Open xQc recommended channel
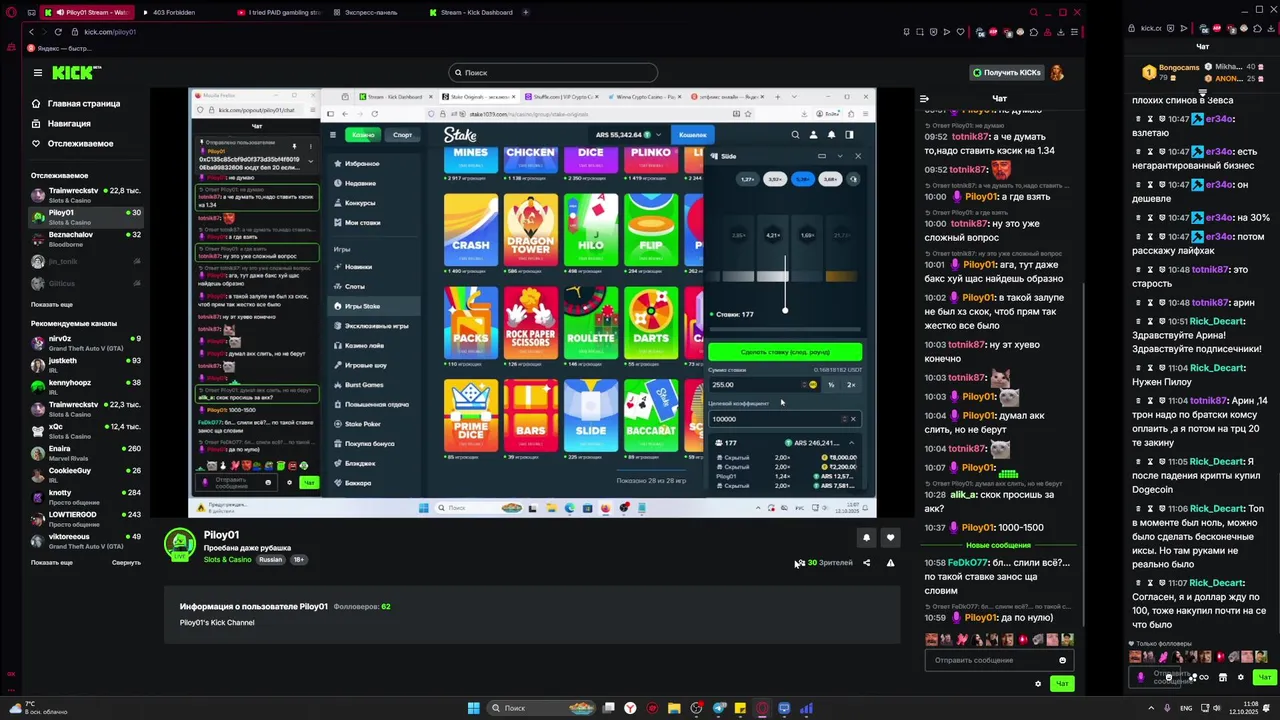Screen dimensions: 1280x720 85,431
